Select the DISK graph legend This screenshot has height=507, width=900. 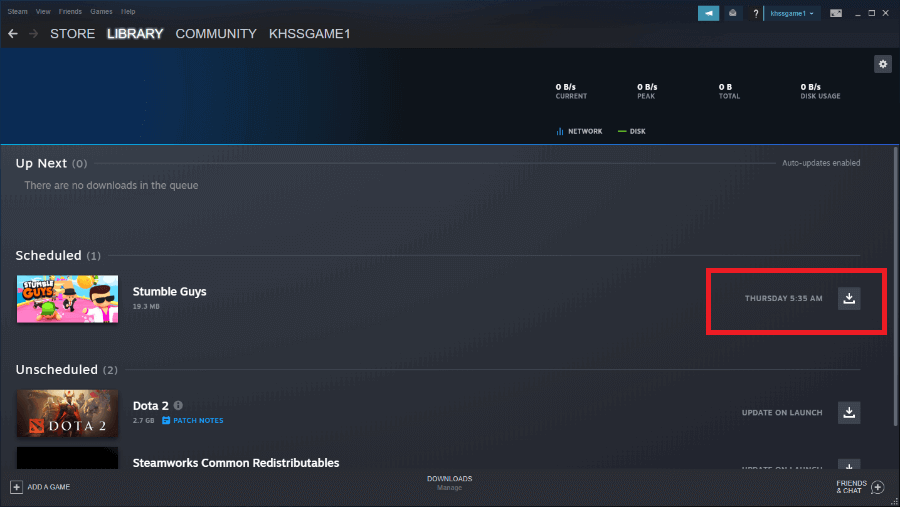(x=631, y=131)
